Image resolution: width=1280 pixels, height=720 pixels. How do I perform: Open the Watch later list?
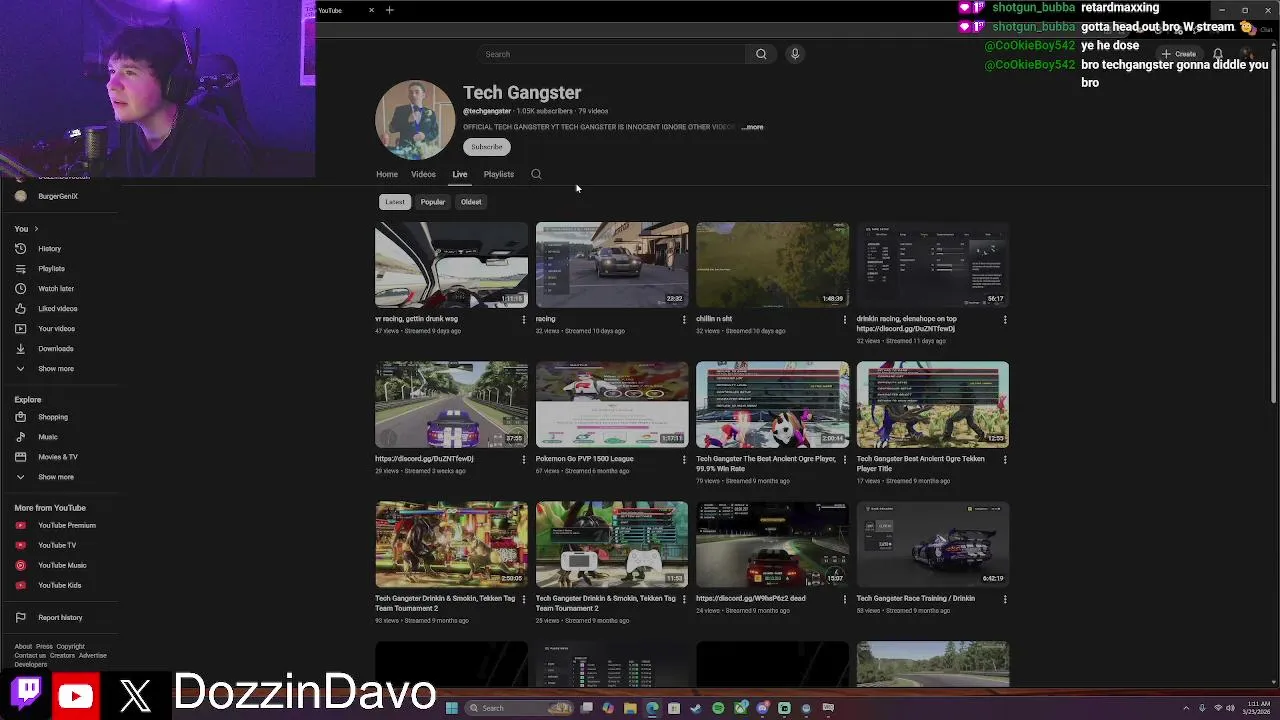pos(56,288)
